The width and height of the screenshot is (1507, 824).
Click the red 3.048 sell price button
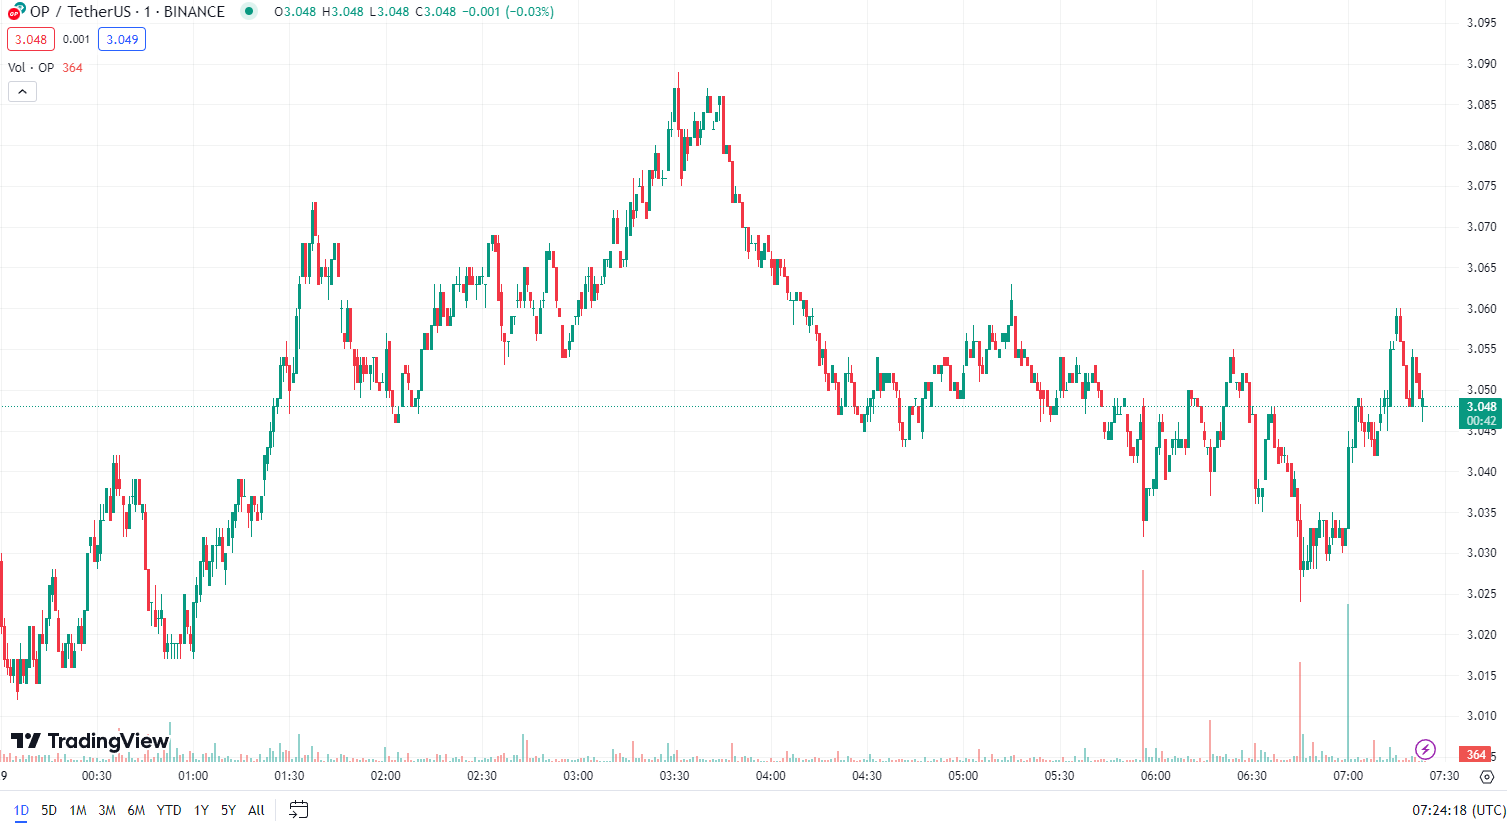[31, 40]
